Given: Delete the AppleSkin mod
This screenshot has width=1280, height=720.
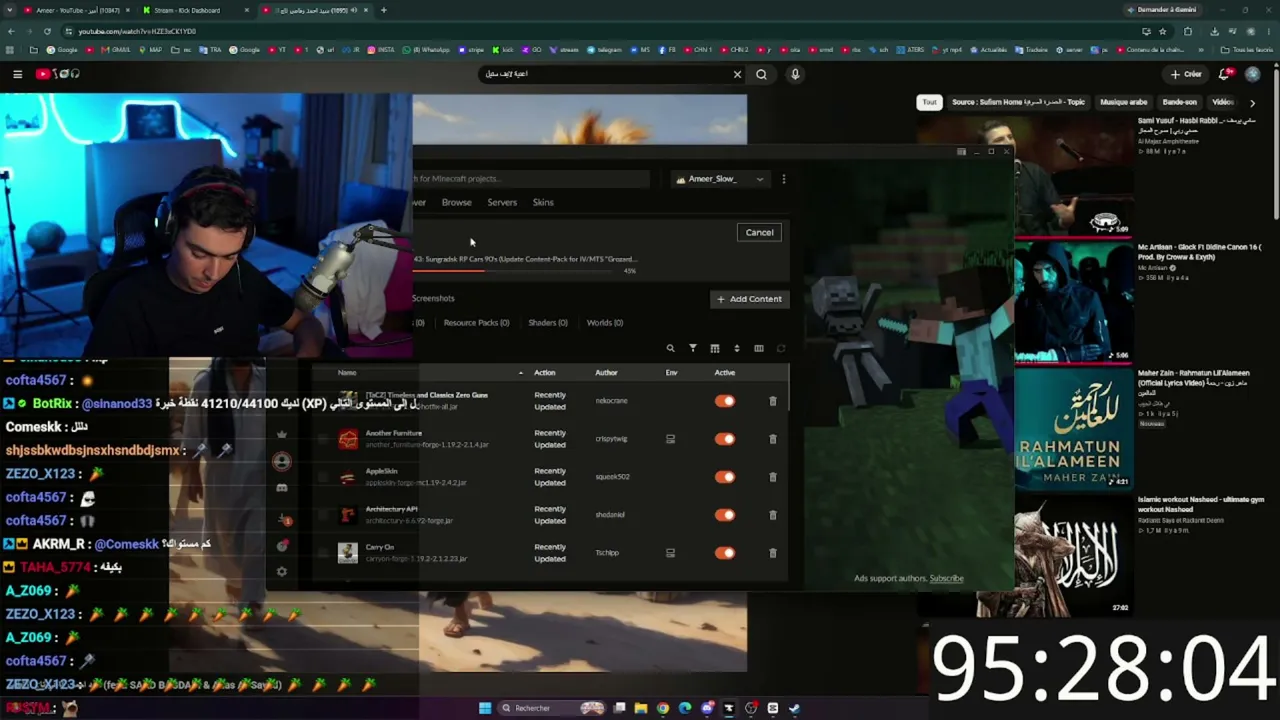Looking at the screenshot, I should coord(772,477).
